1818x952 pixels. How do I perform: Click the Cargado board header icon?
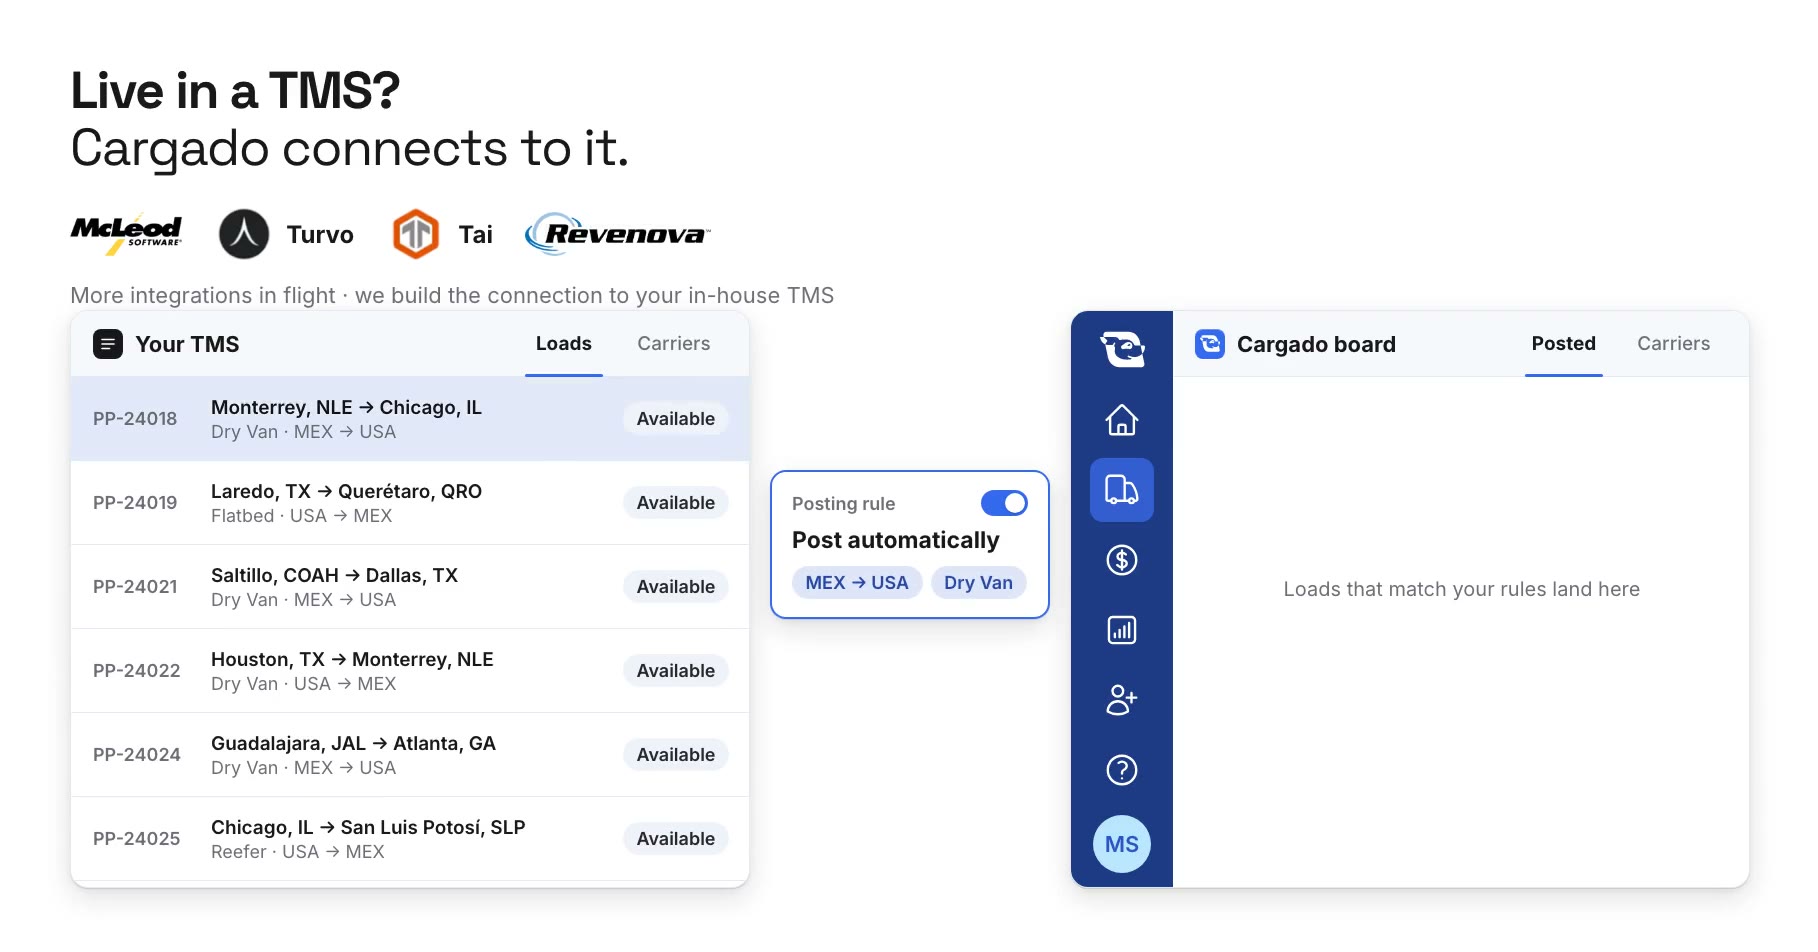coord(1210,344)
